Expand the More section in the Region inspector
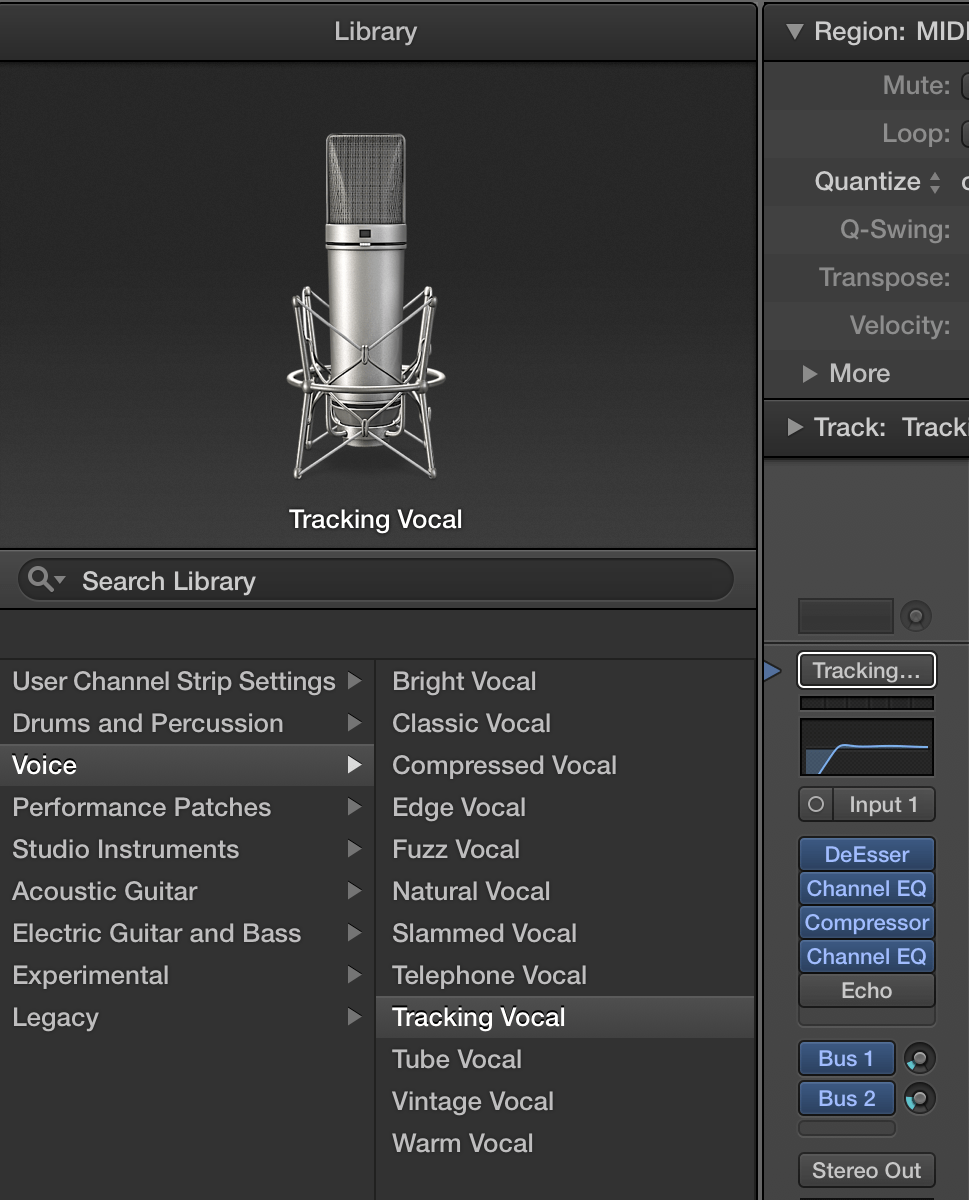This screenshot has width=969, height=1200. (848, 373)
